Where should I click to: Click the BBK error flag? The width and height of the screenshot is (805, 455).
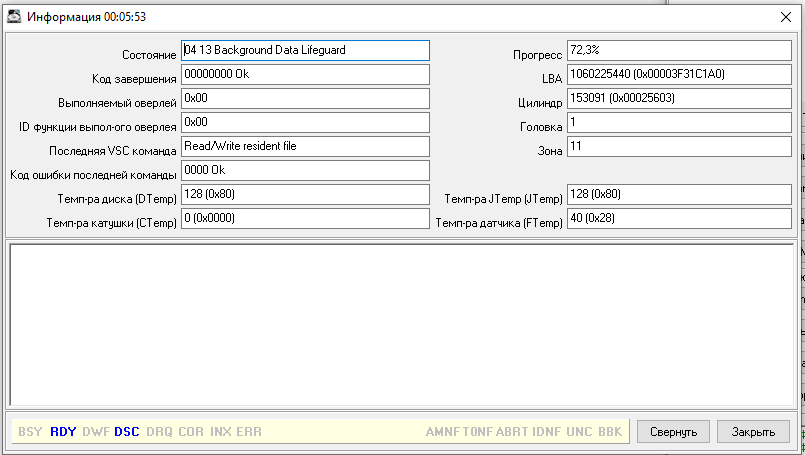point(609,432)
